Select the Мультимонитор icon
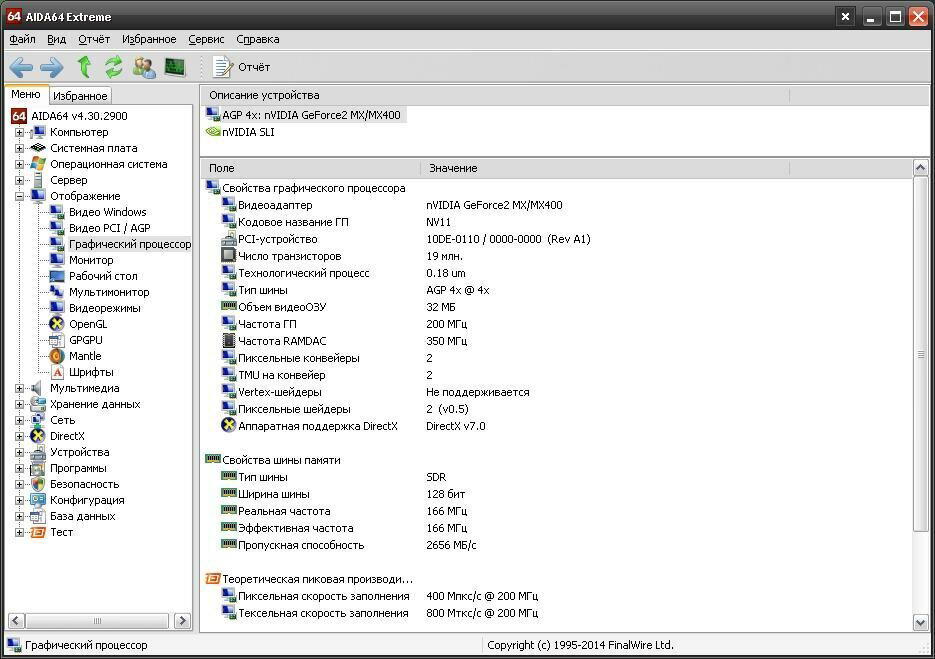 [x=57, y=292]
